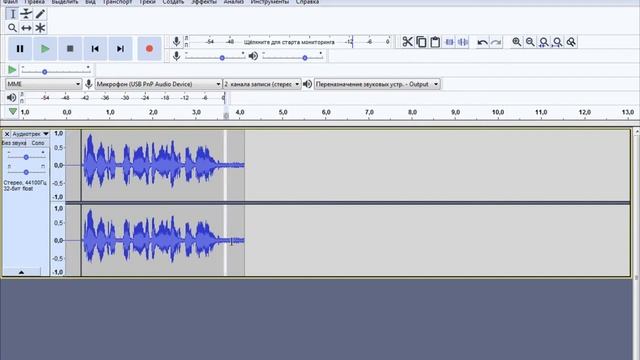Click the device toolbar microphone icon
Image resolution: width=640 pixels, height=360 pixels.
89,84
